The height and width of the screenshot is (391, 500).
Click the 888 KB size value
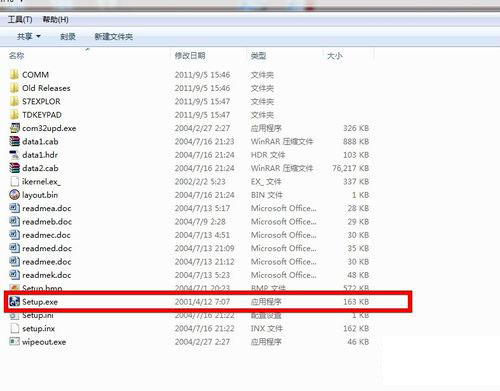(x=356, y=142)
